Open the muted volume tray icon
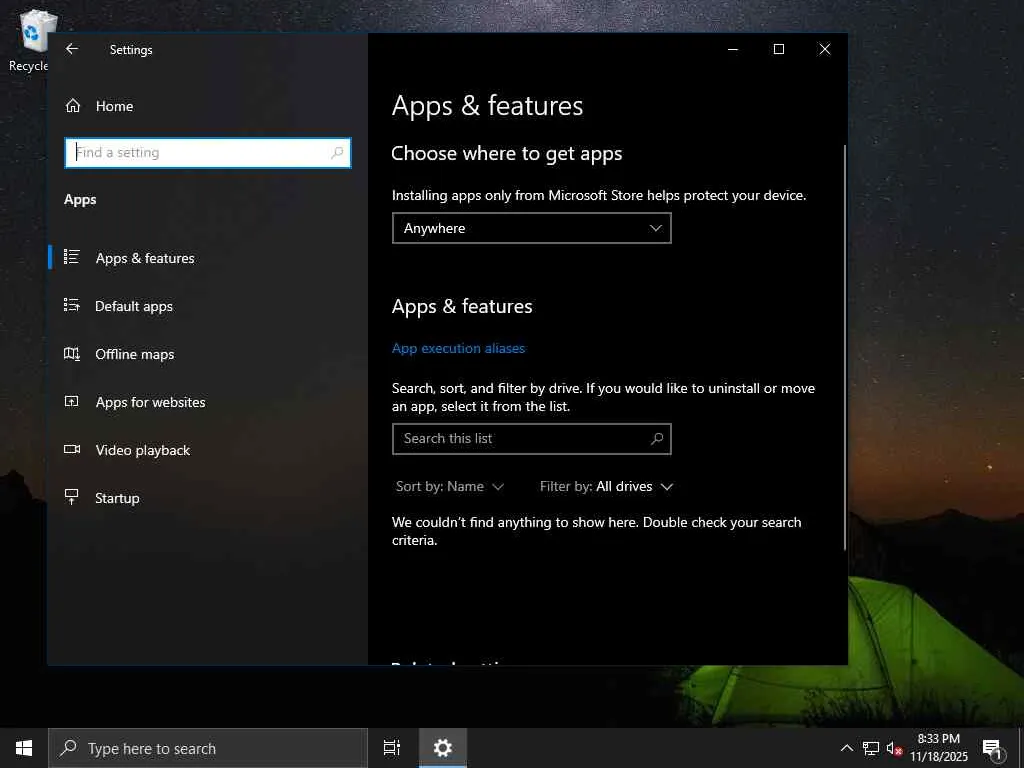This screenshot has height=768, width=1024. coord(894,748)
